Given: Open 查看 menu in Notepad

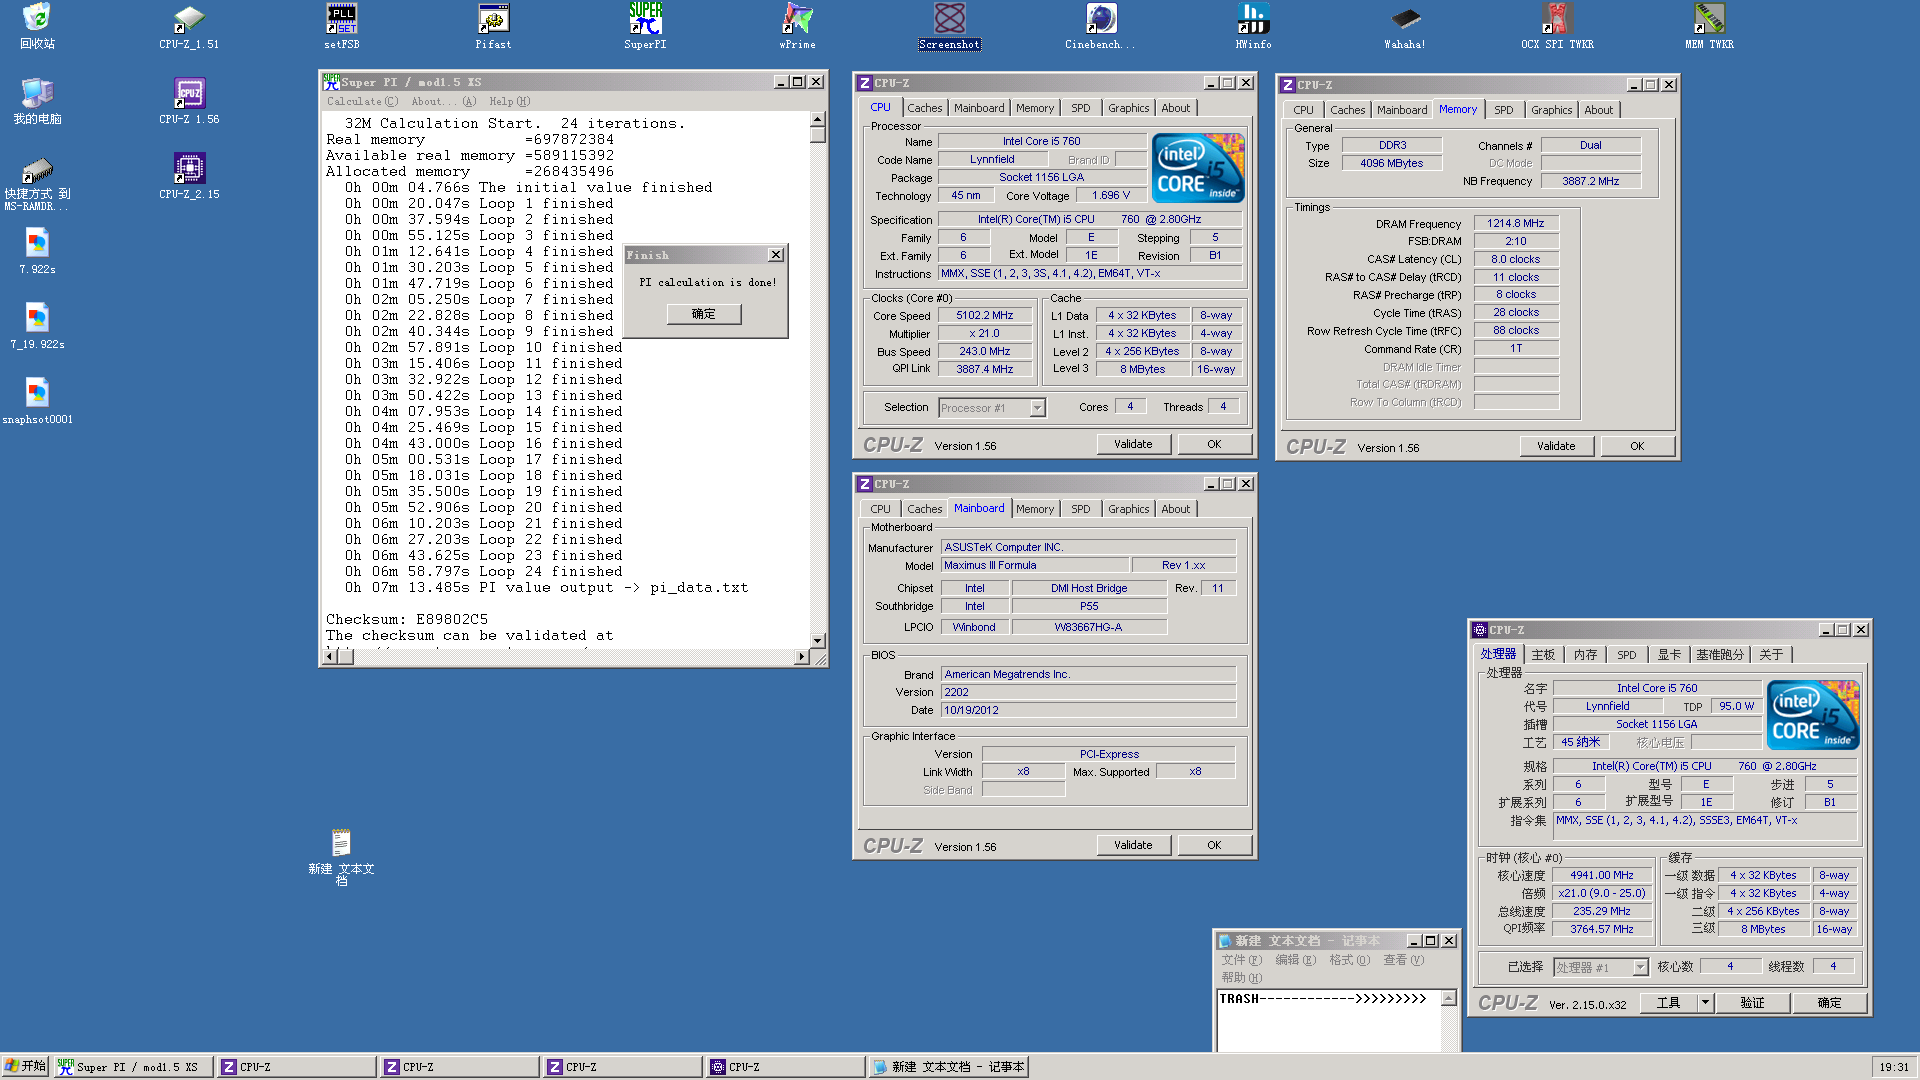Looking at the screenshot, I should click(1403, 960).
